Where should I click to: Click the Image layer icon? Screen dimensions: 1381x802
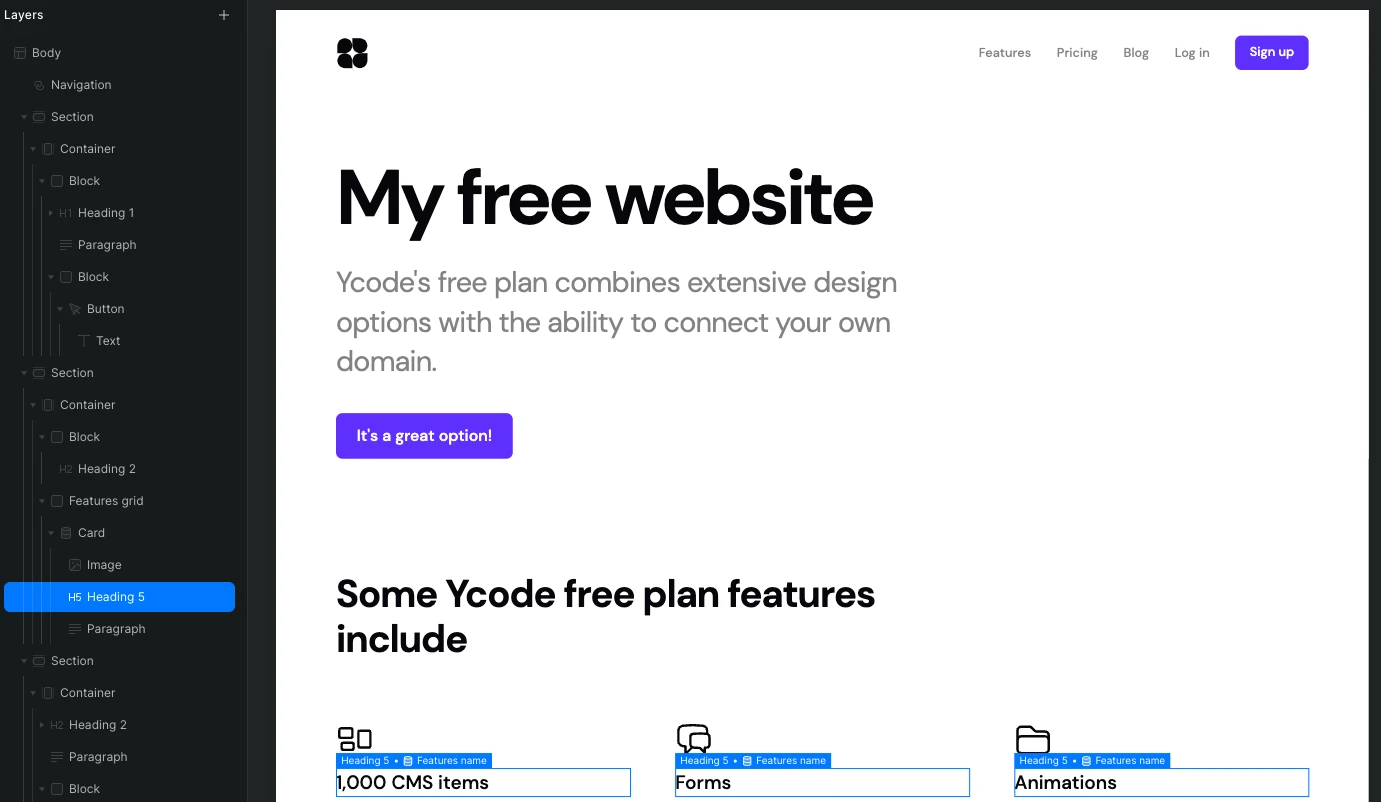pyautogui.click(x=75, y=565)
